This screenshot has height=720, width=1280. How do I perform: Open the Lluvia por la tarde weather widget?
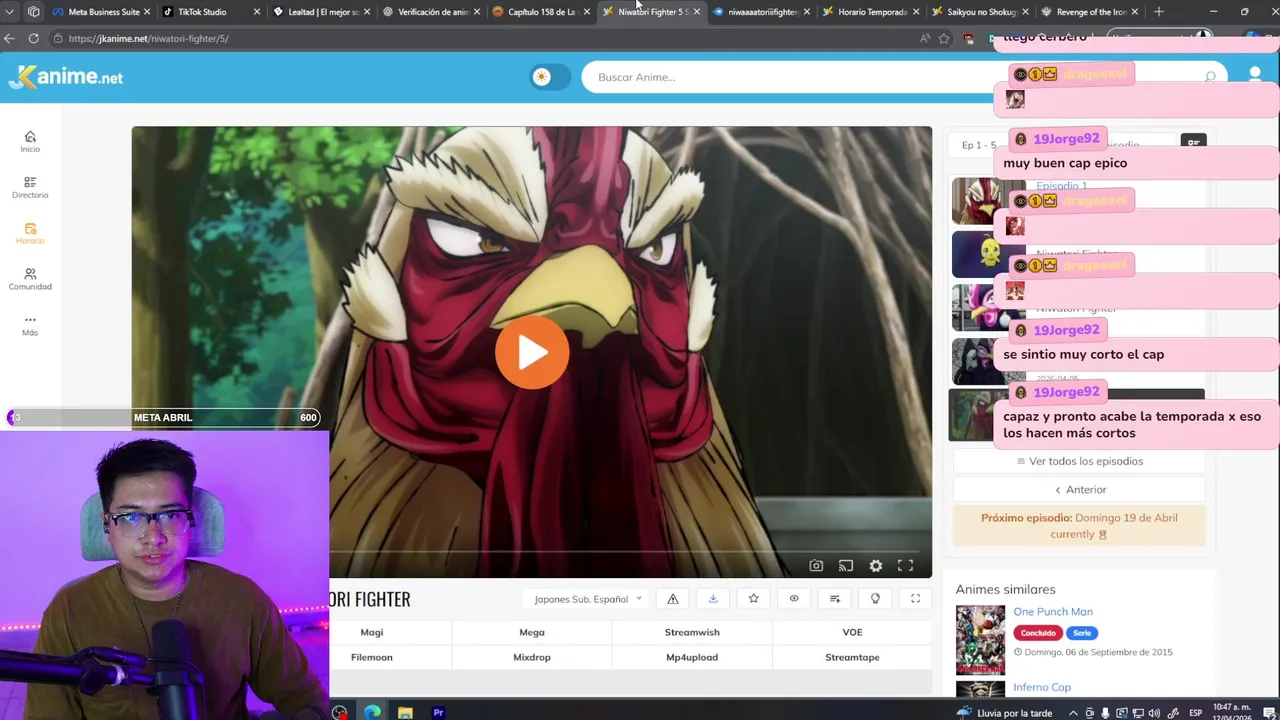coord(1004,712)
